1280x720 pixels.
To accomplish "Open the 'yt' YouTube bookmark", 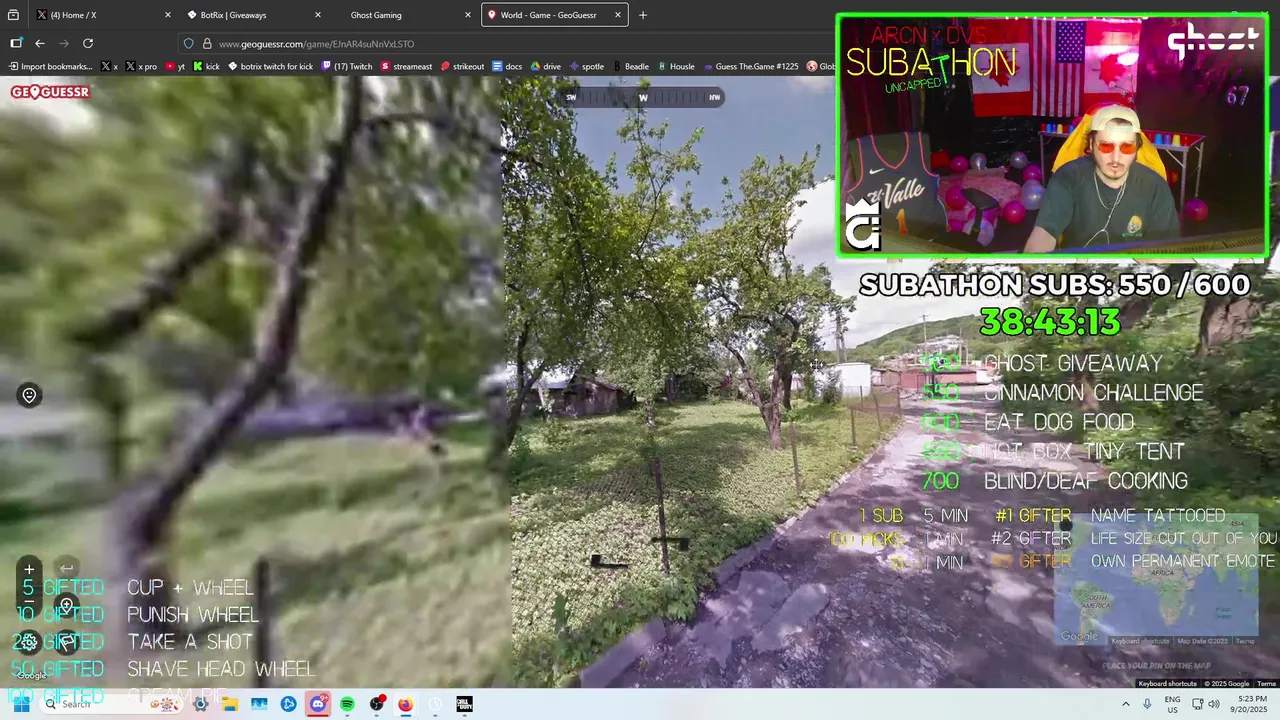I will click(x=175, y=67).
